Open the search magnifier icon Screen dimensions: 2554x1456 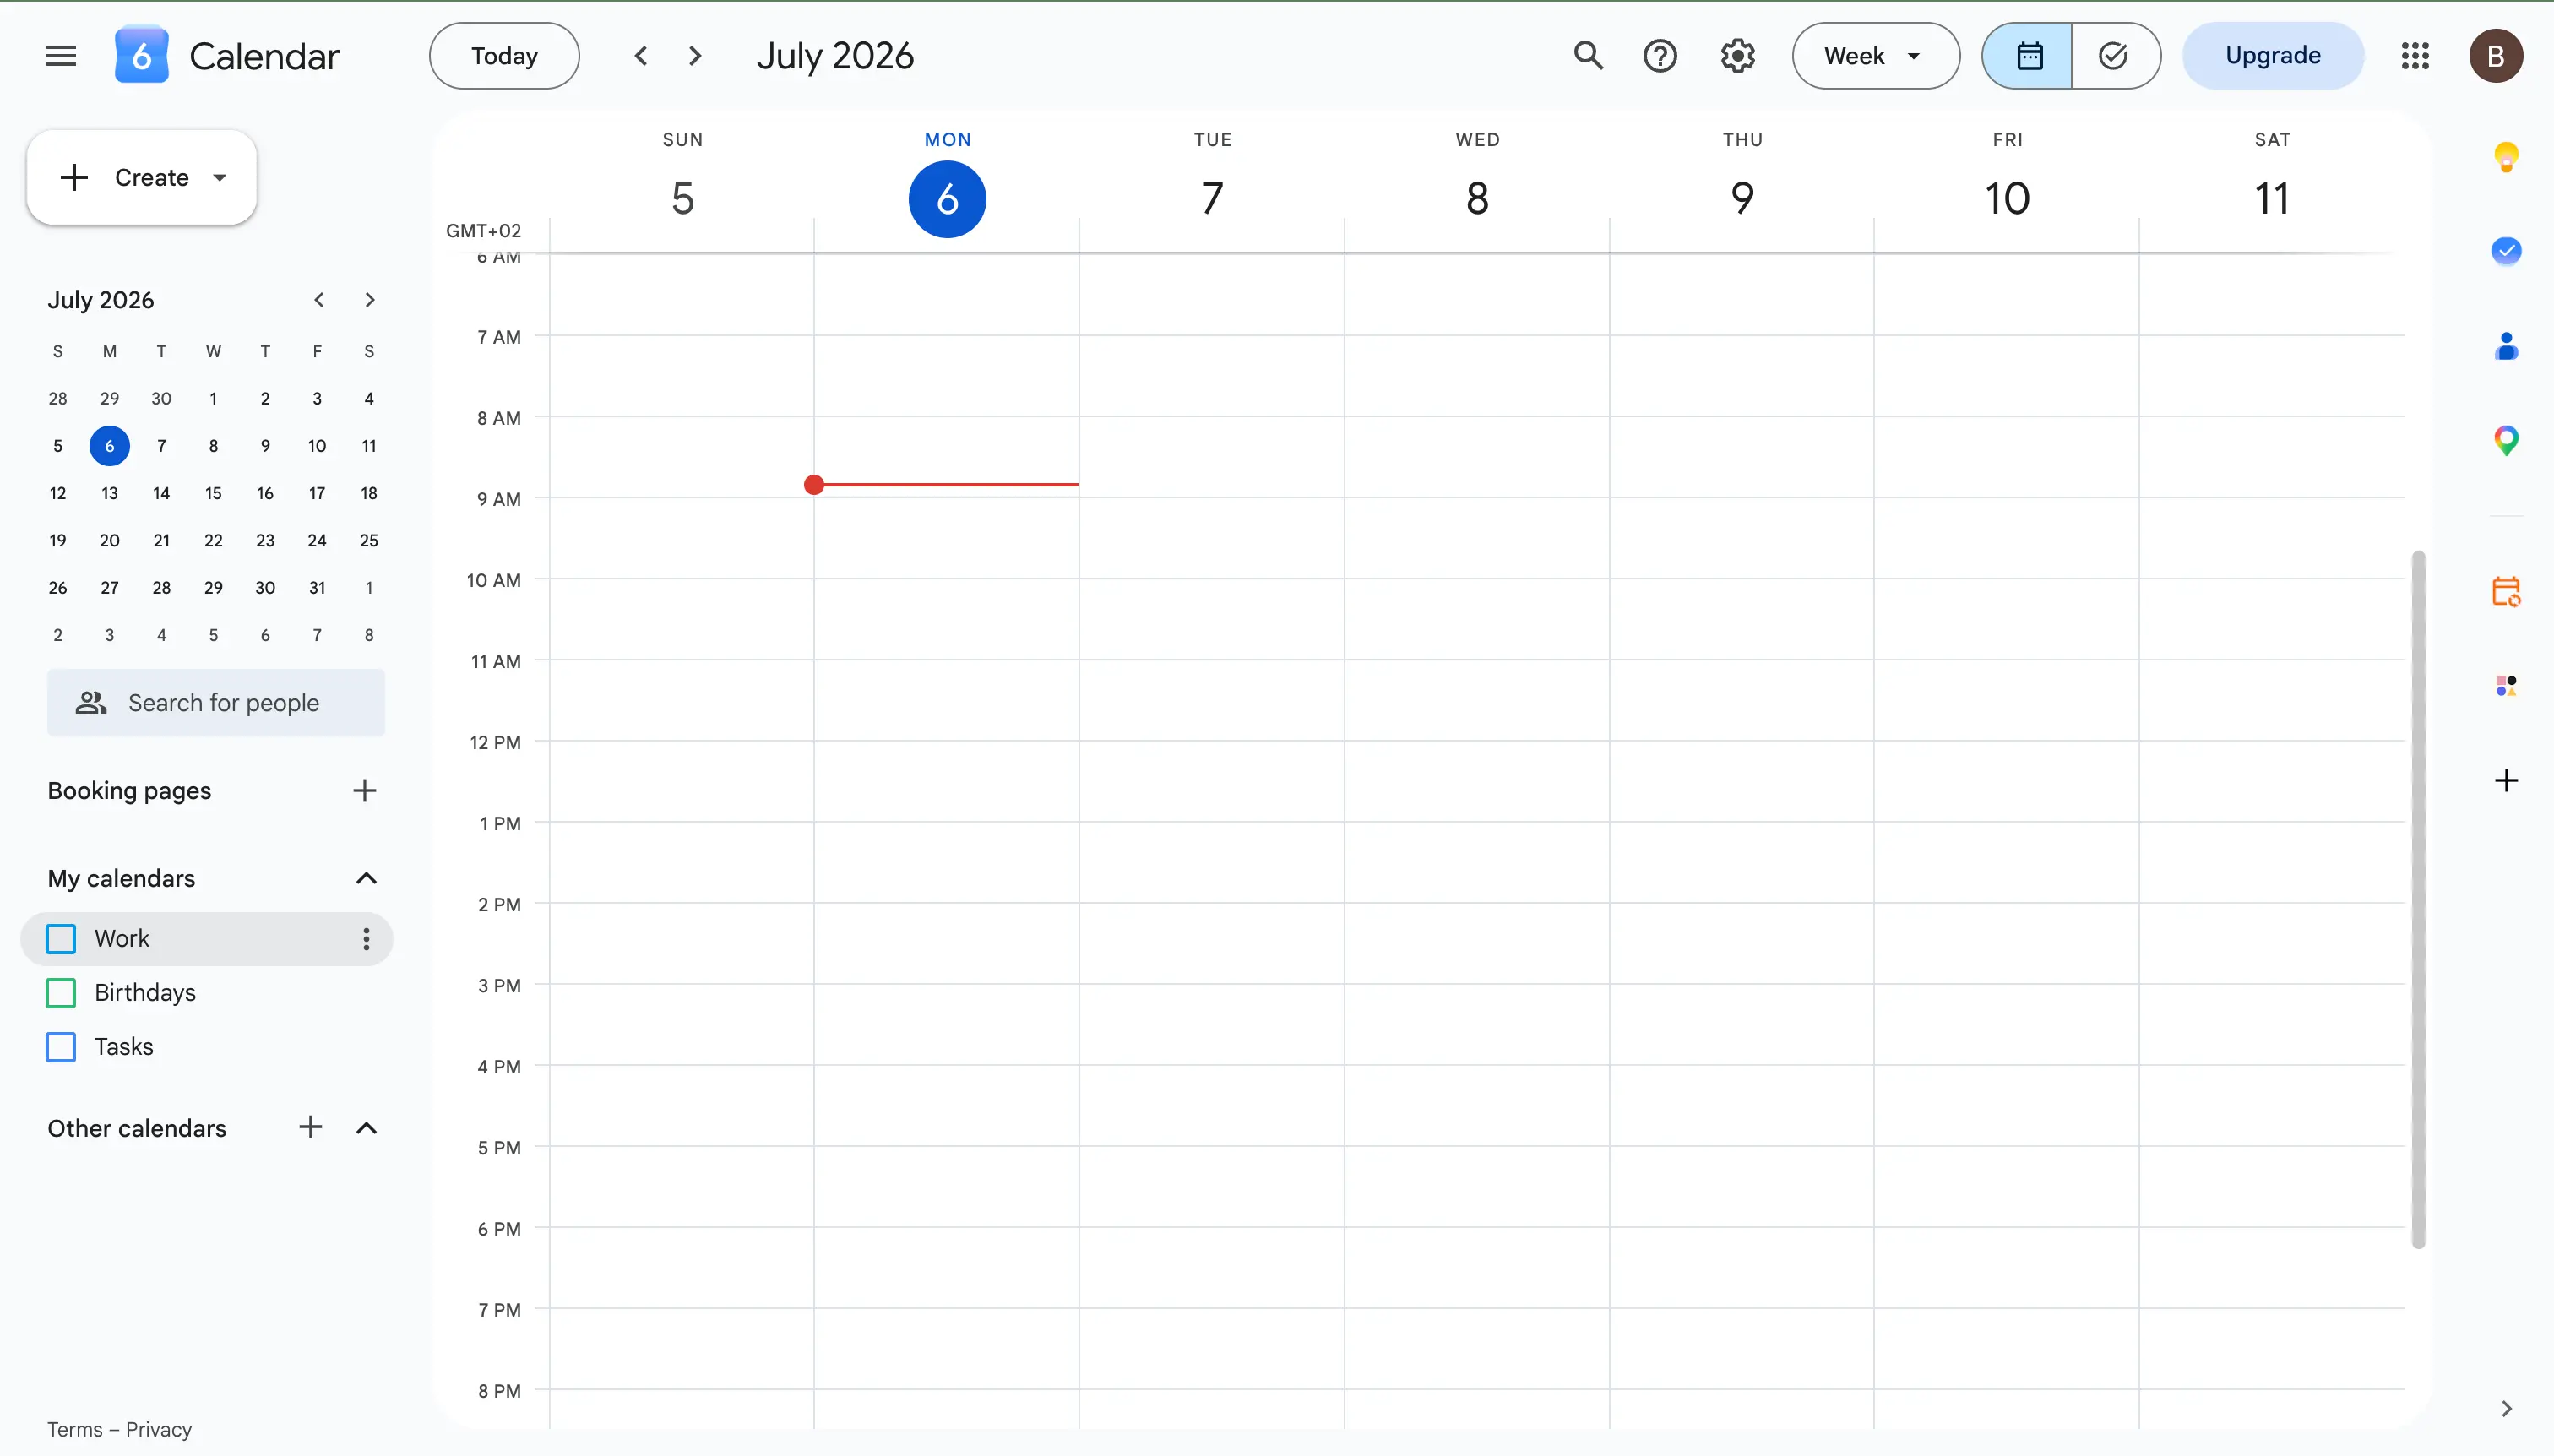(1588, 56)
